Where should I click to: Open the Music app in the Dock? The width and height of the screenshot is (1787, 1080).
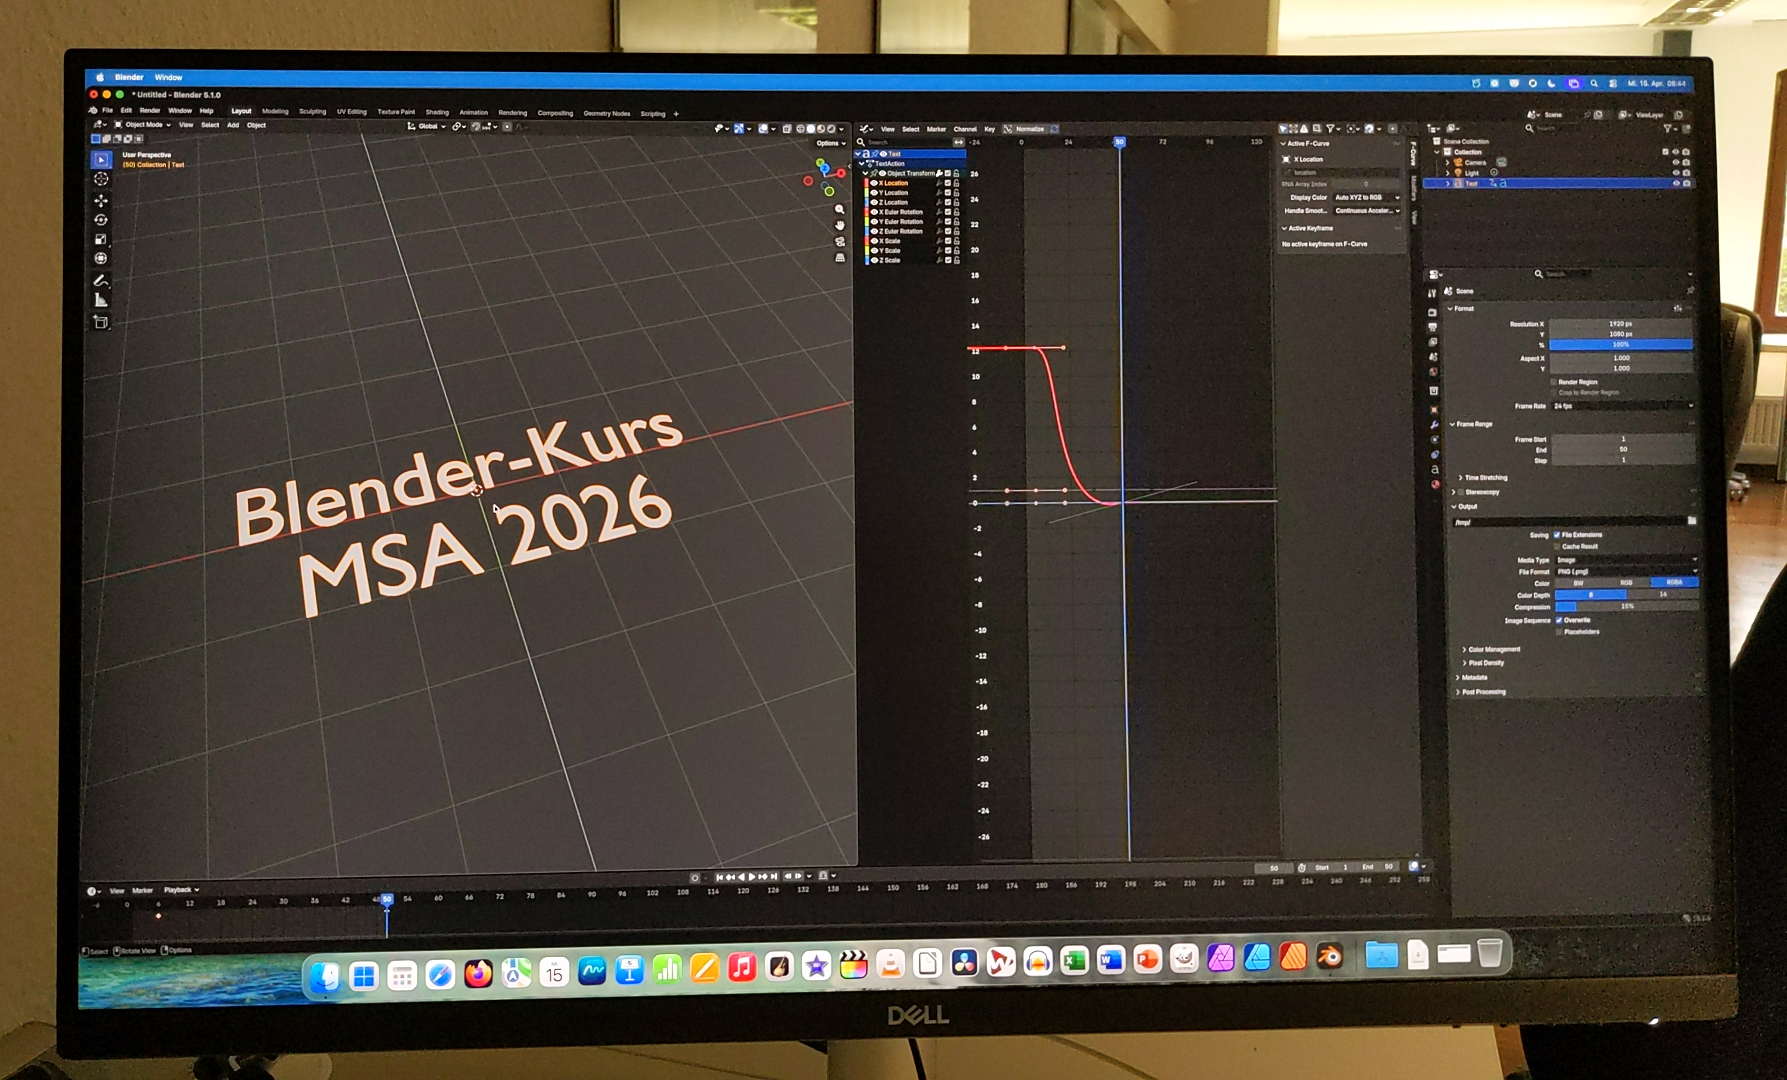(742, 967)
